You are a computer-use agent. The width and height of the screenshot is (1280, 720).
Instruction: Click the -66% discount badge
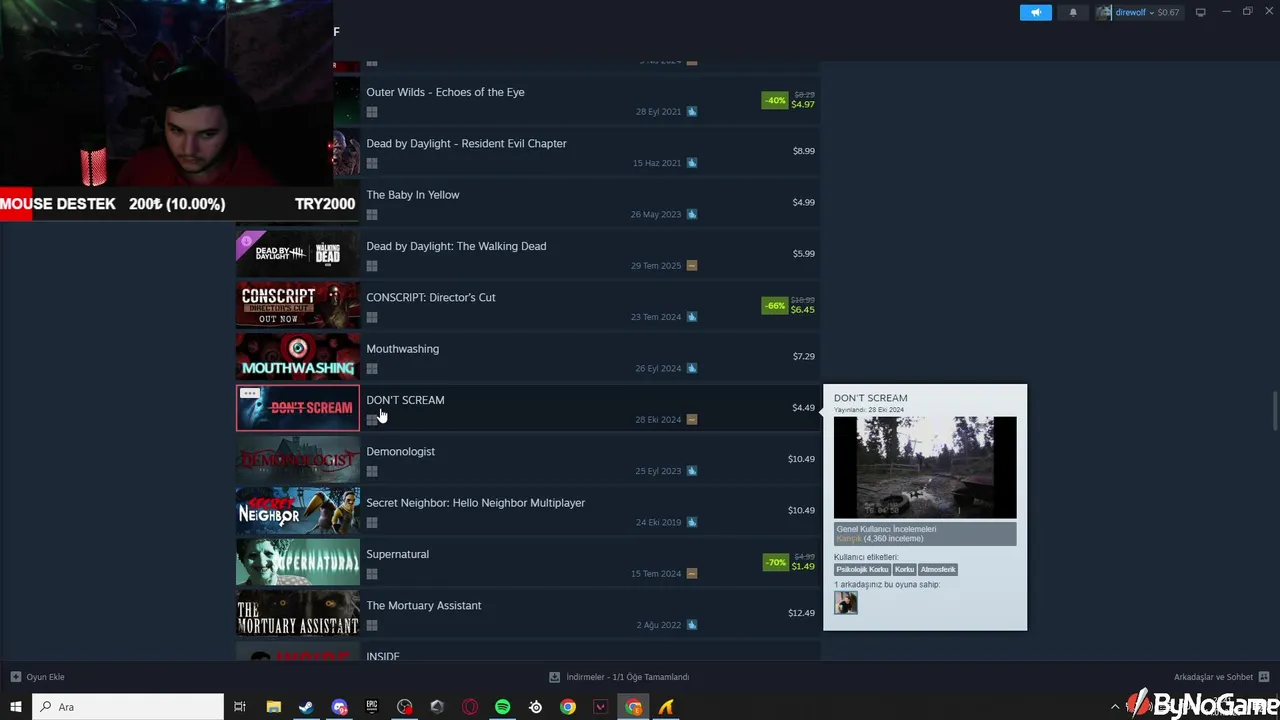pos(775,305)
